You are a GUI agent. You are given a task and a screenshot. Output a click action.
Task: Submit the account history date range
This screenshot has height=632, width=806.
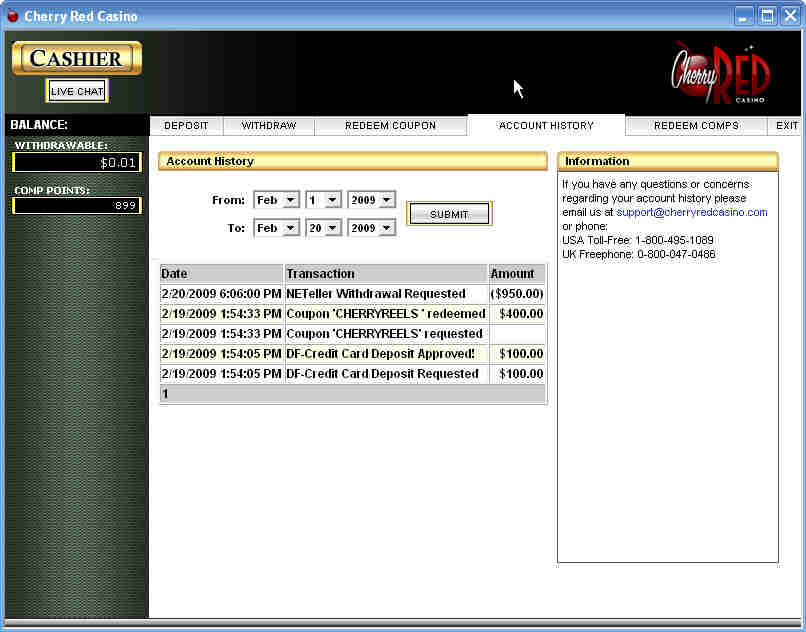pyautogui.click(x=449, y=214)
